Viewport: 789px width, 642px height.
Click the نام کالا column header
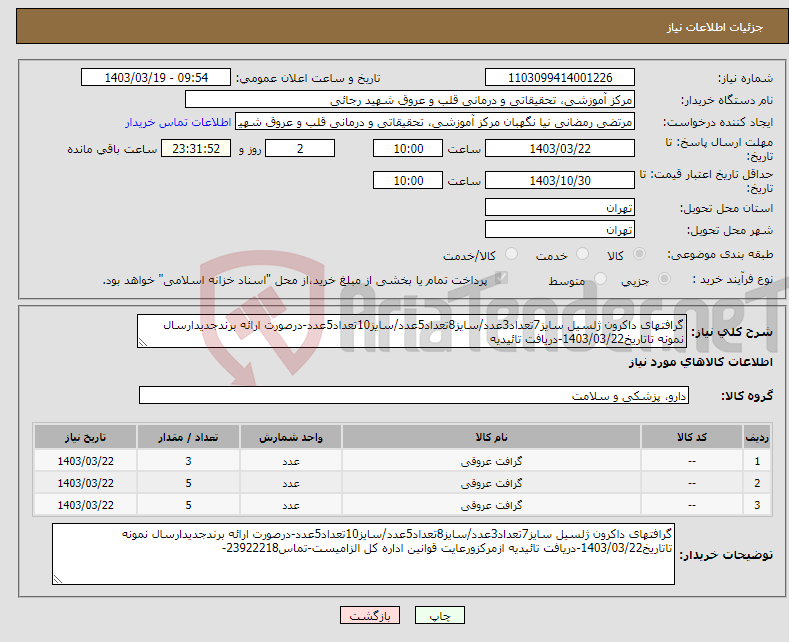[491, 437]
